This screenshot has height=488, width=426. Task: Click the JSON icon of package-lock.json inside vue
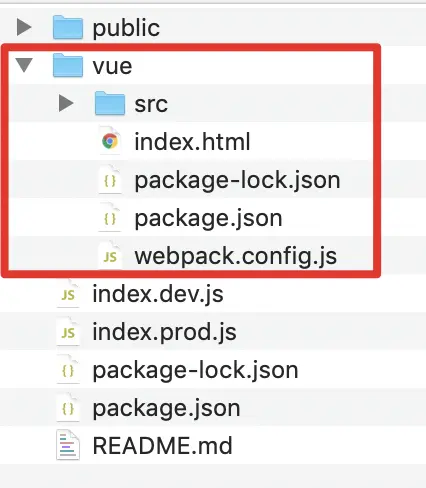coord(110,180)
